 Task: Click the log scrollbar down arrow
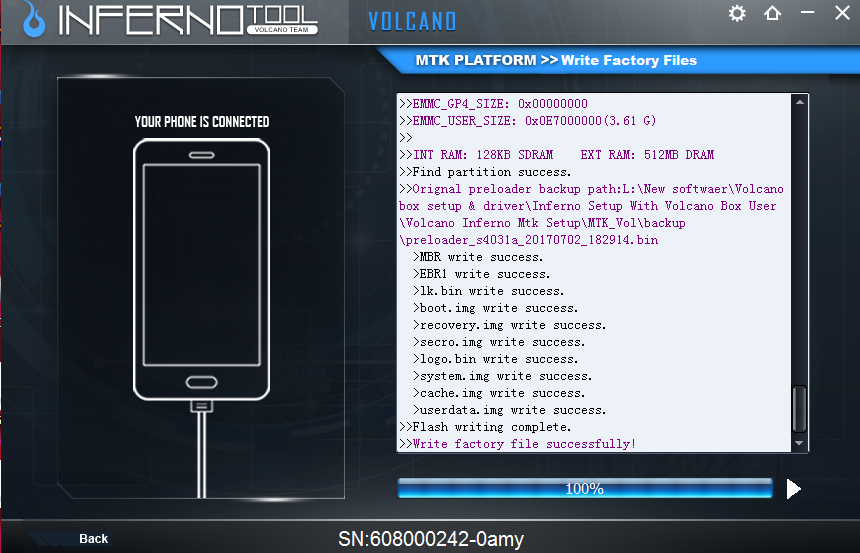tap(799, 443)
